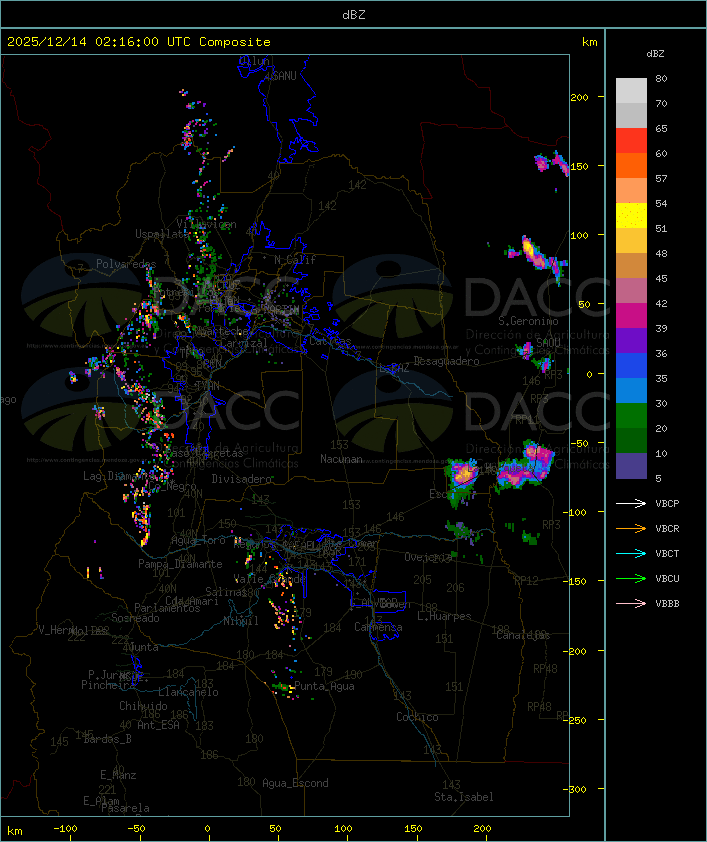
Task: Select the light blue 30-35 dBZ swatch
Action: tap(631, 390)
